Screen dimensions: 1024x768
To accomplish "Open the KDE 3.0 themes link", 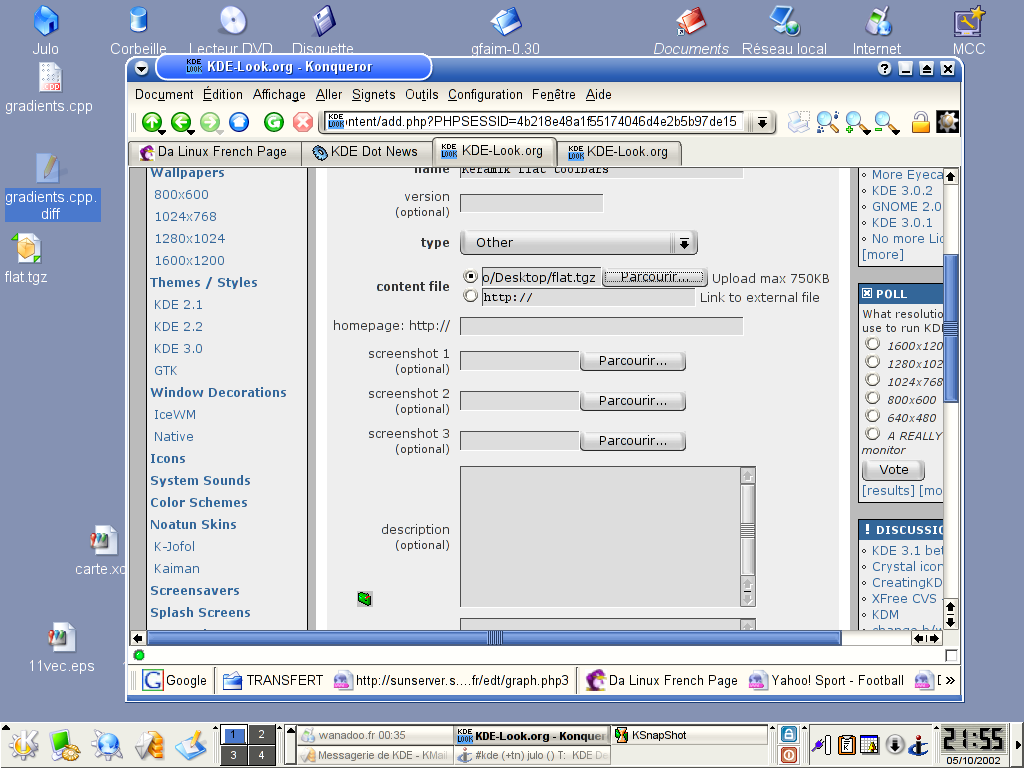I will tap(178, 349).
